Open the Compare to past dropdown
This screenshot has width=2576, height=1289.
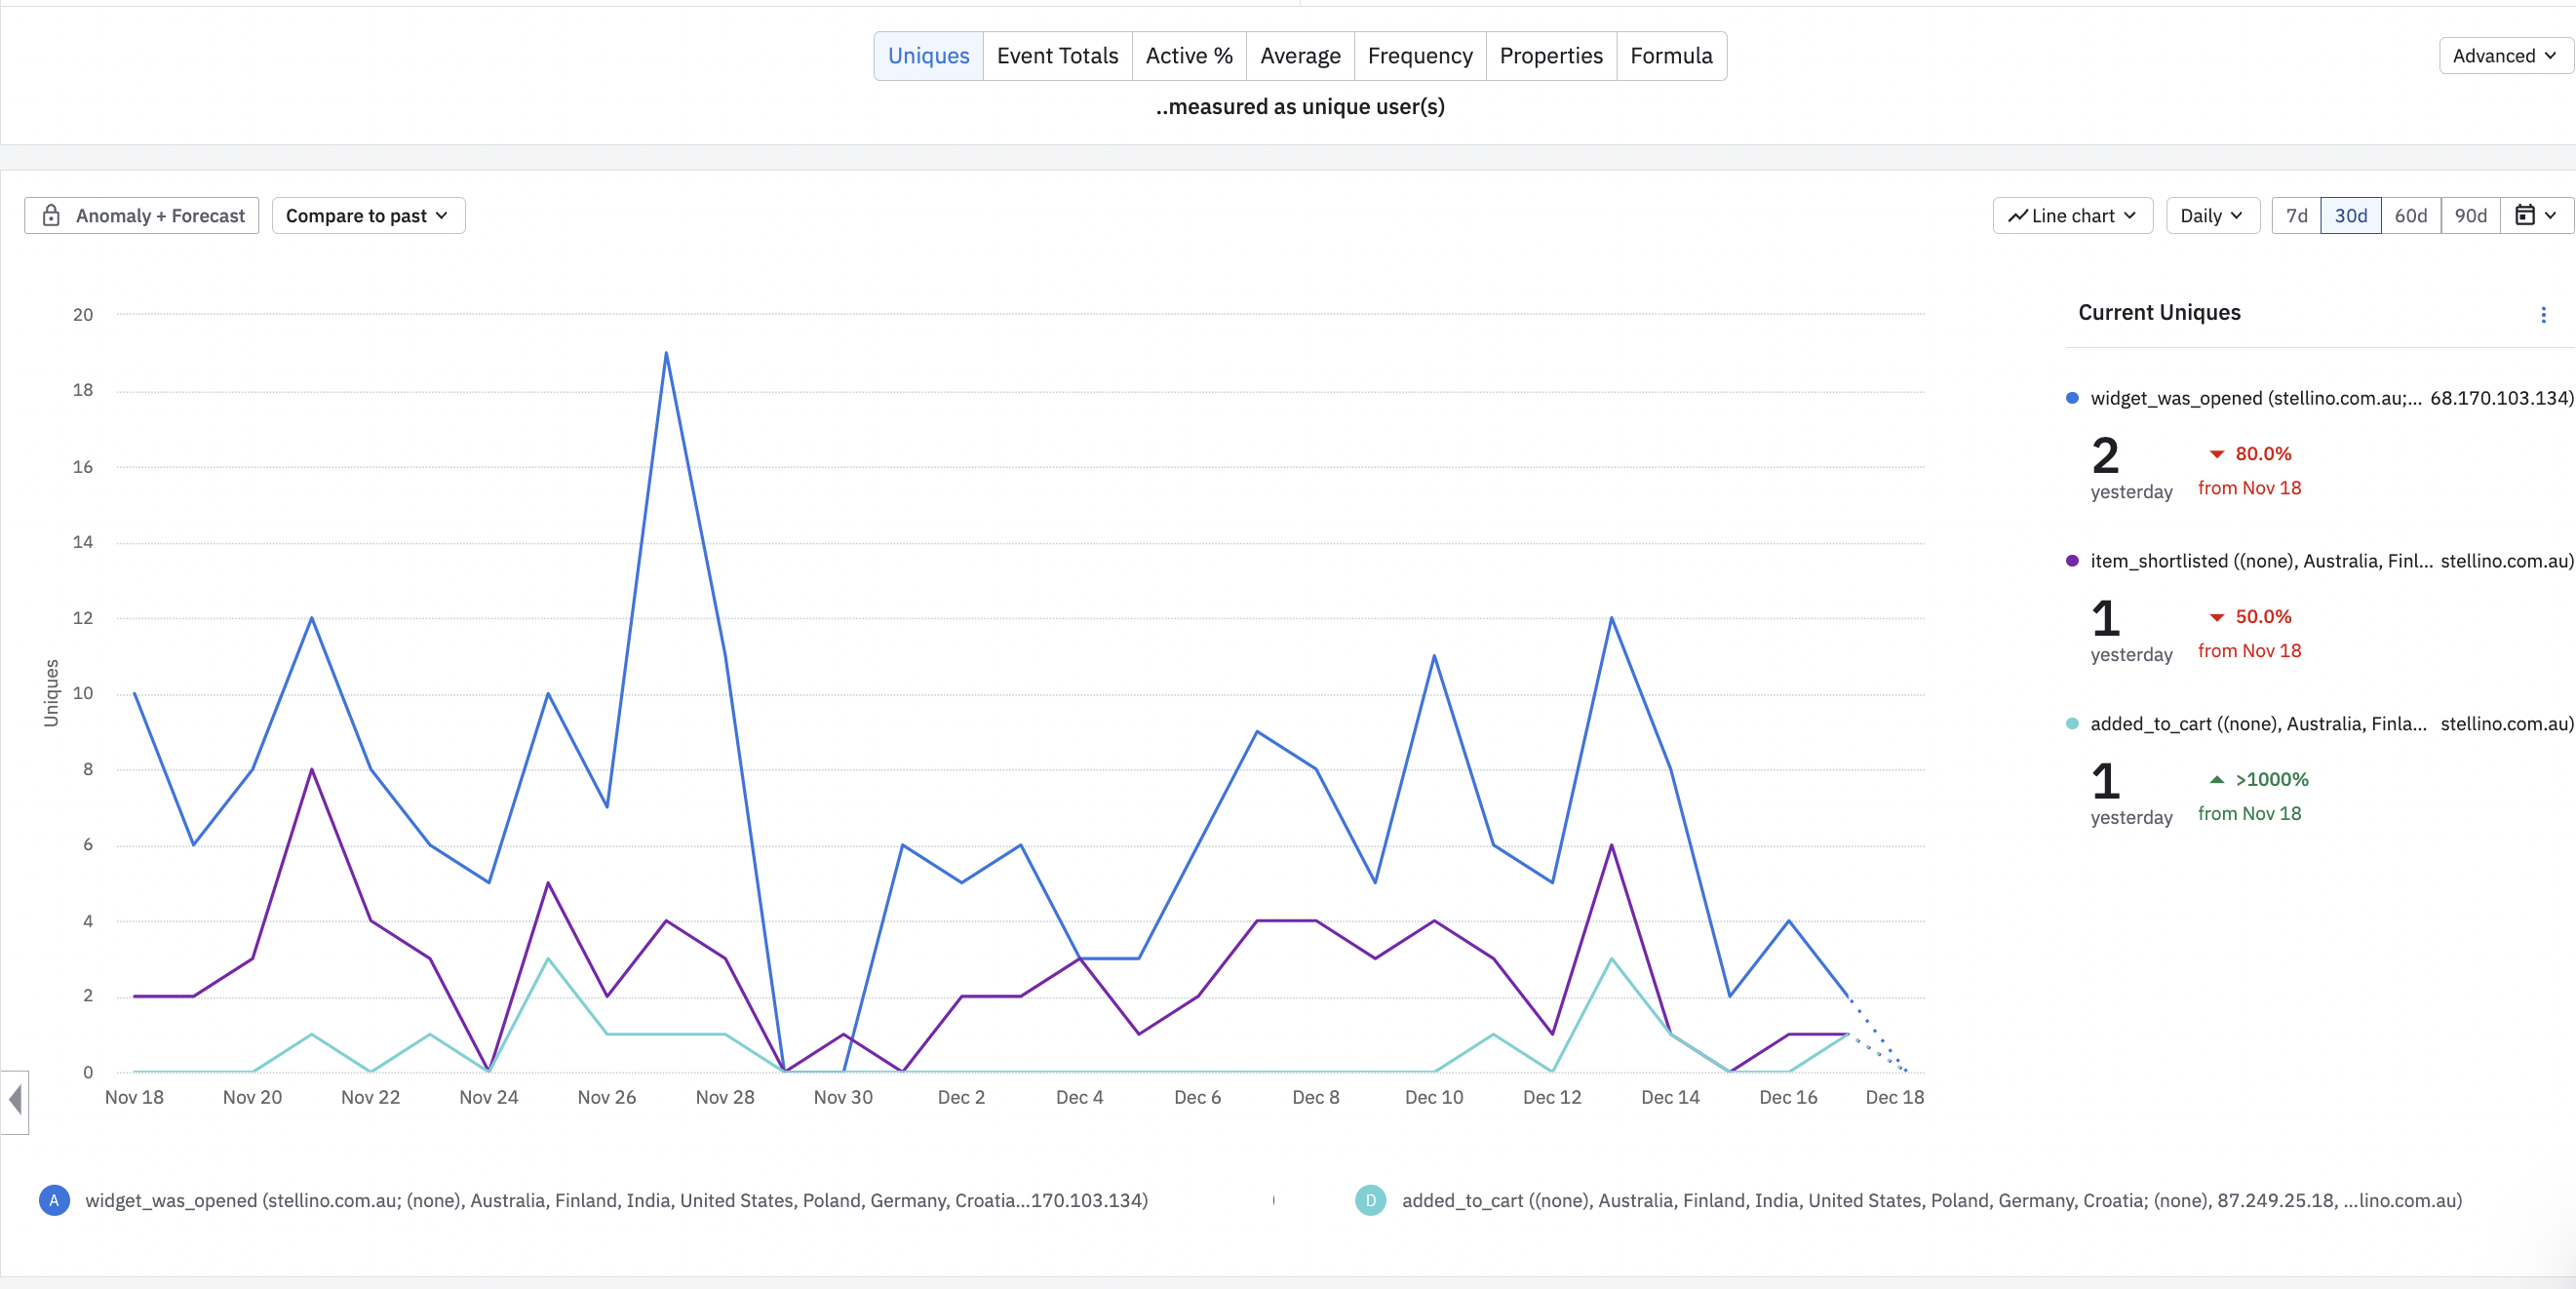point(367,216)
